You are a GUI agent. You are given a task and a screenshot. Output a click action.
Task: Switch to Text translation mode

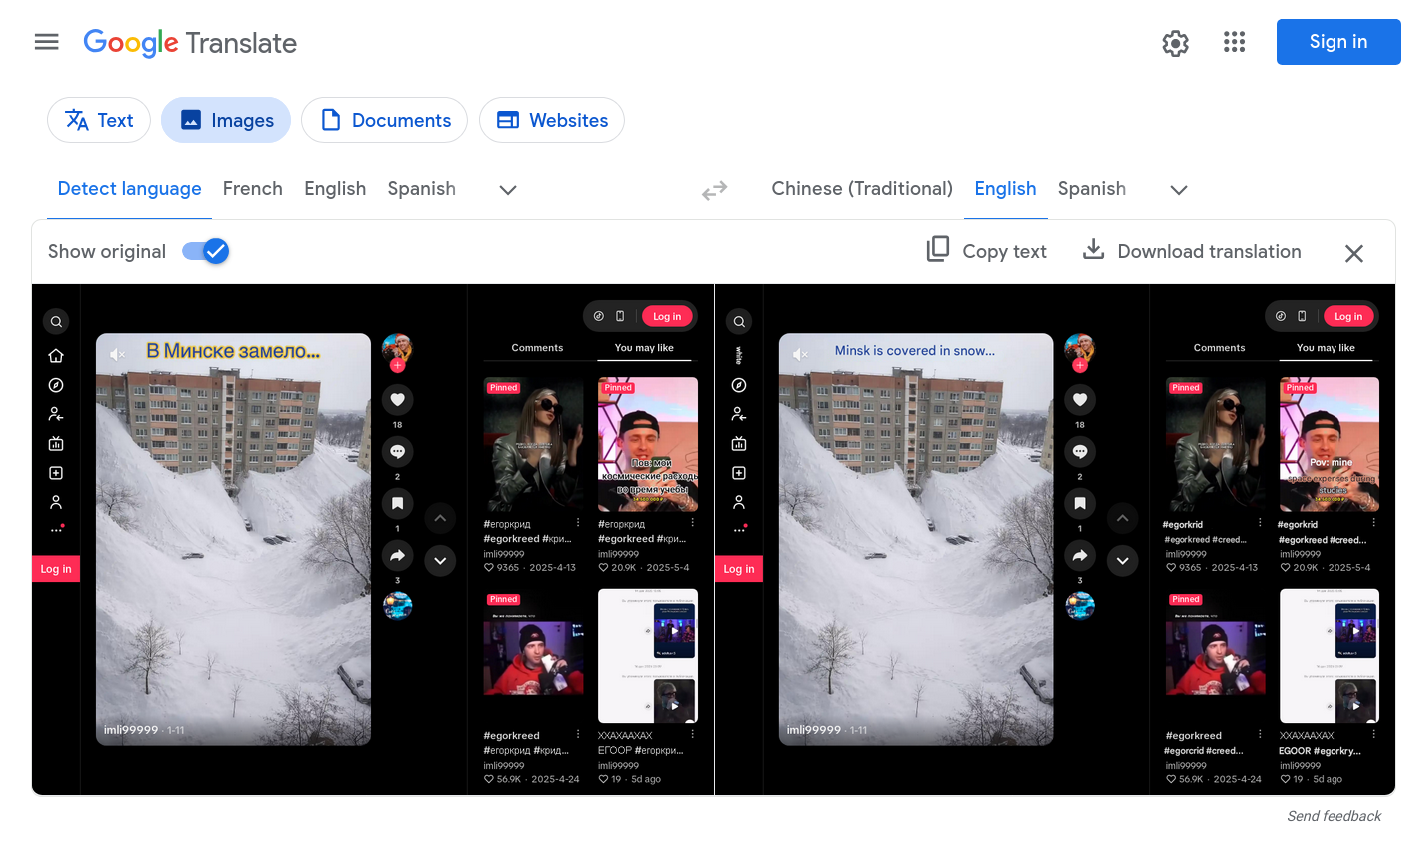pyautogui.click(x=99, y=121)
